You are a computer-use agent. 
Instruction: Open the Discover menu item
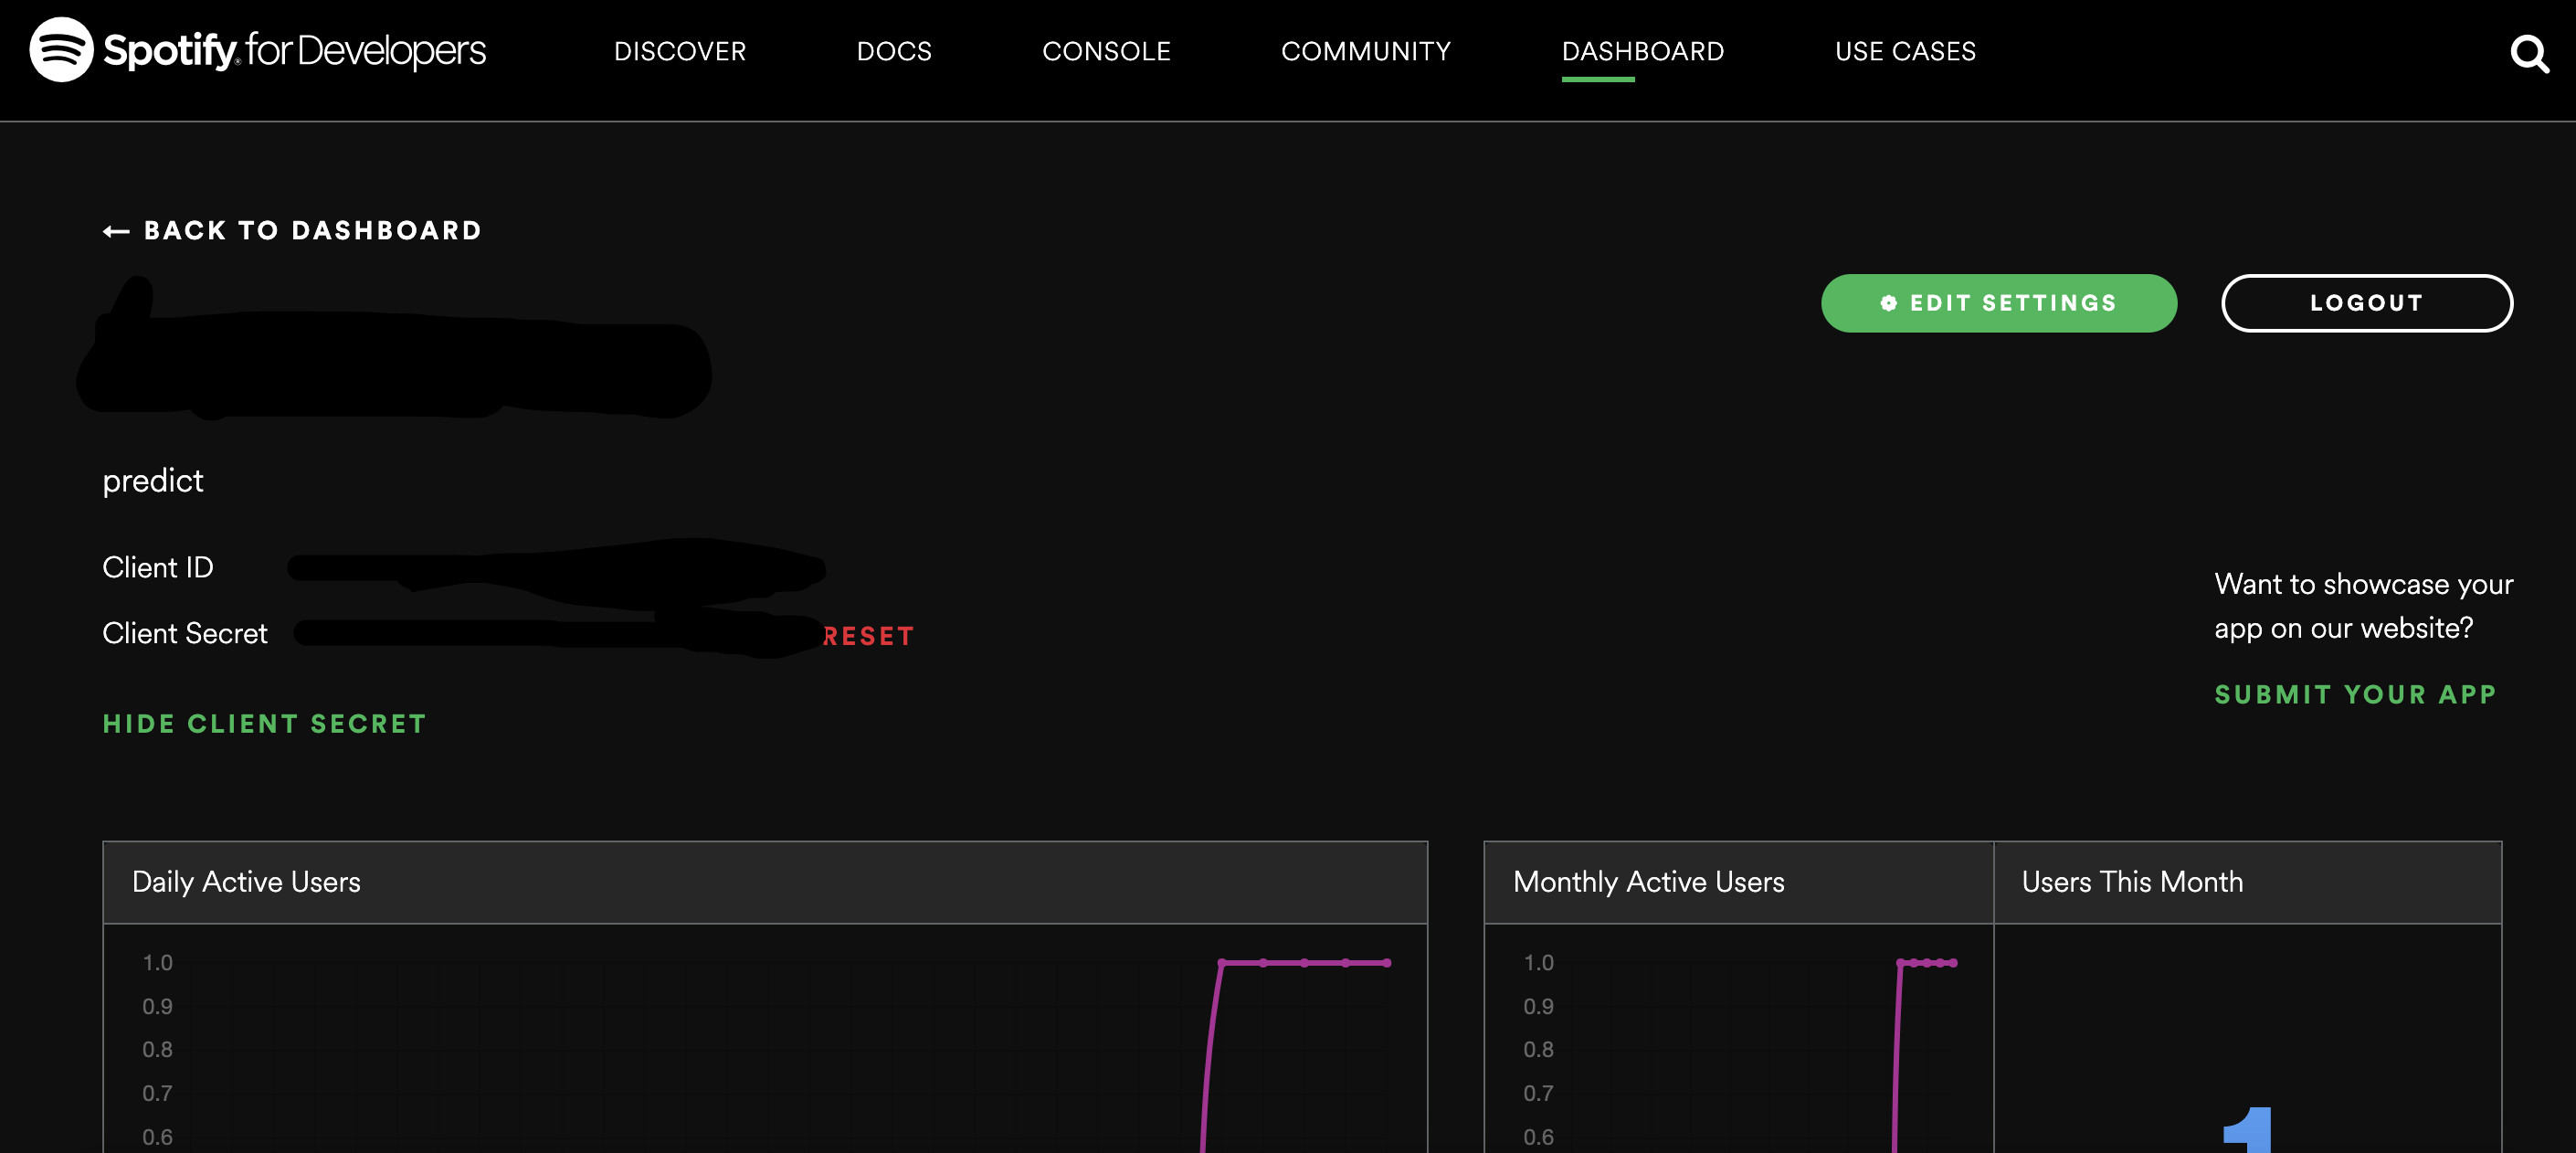680,51
